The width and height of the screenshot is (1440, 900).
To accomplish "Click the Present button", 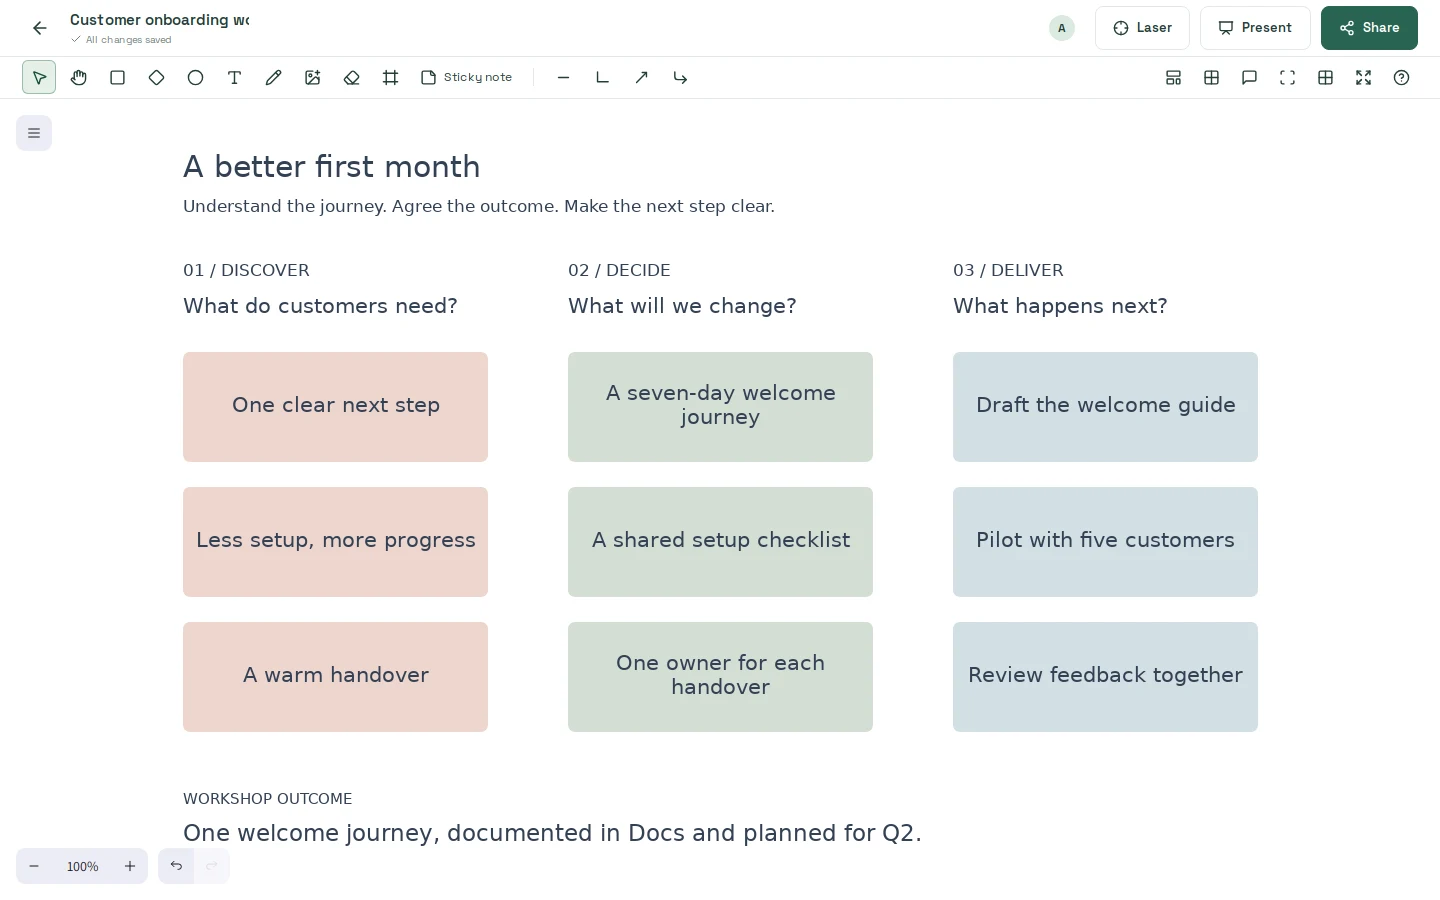I will (1255, 28).
